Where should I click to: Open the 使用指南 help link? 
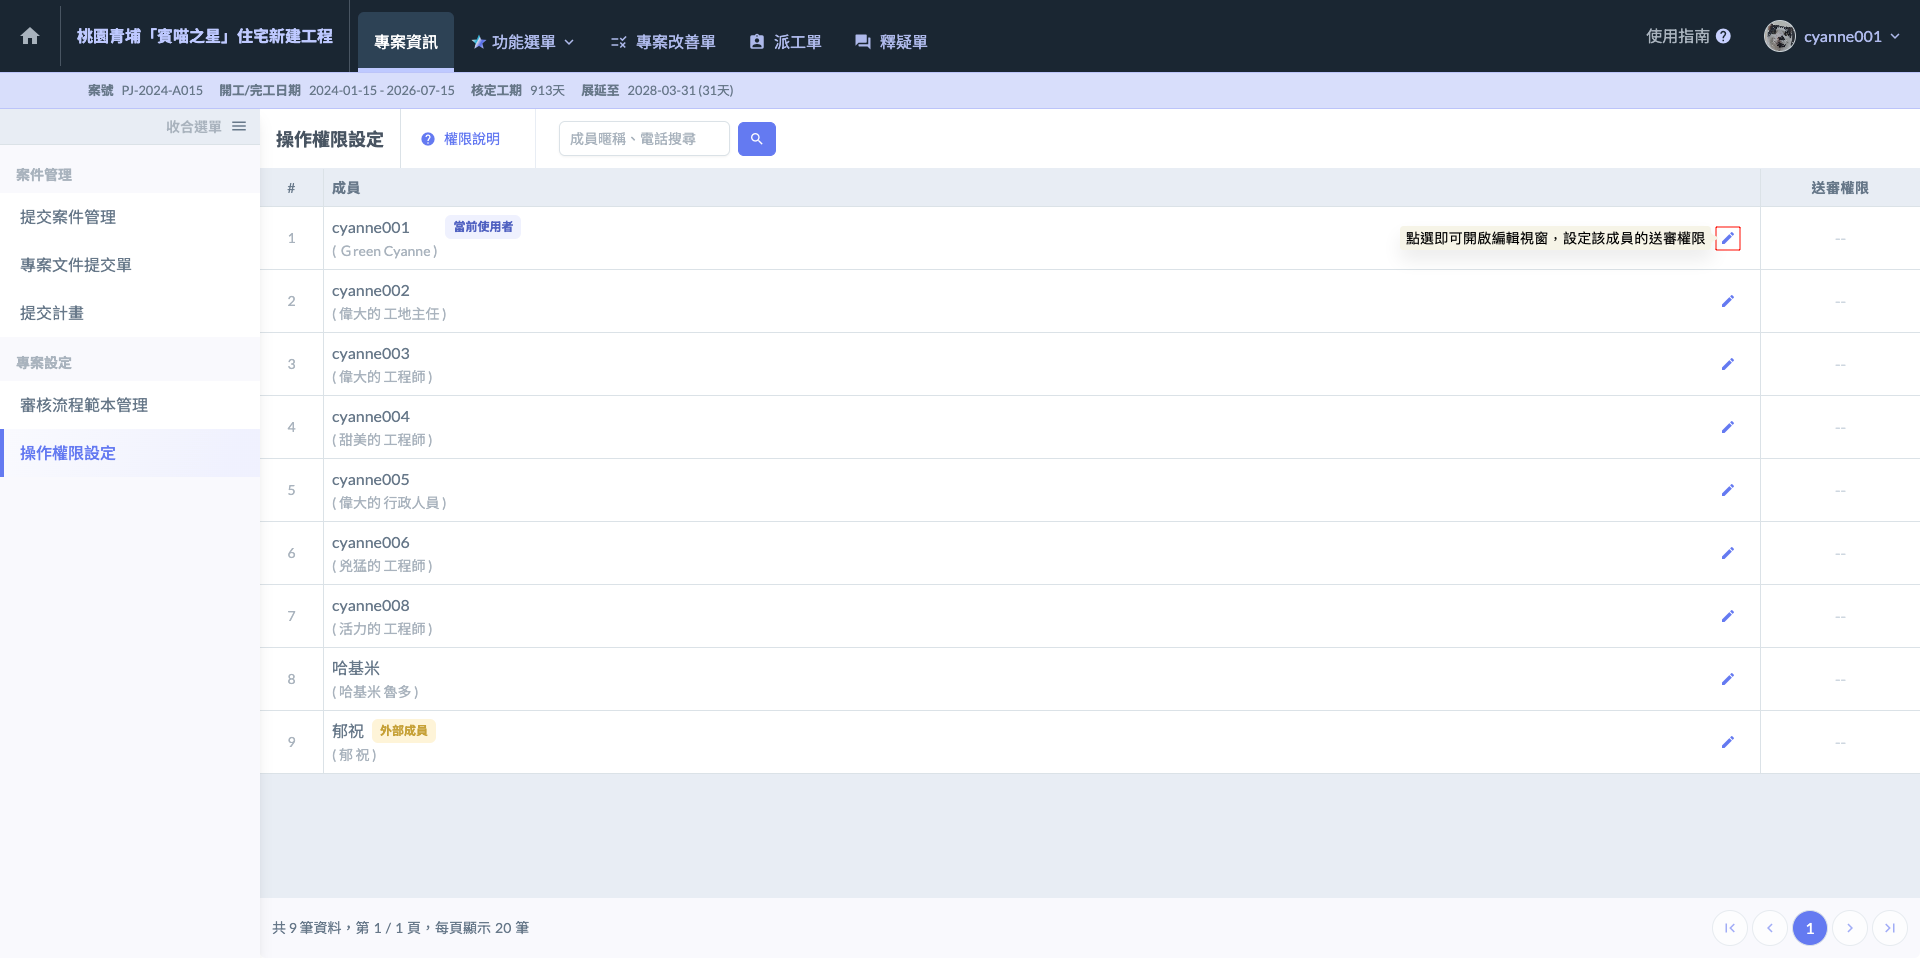click(1688, 36)
